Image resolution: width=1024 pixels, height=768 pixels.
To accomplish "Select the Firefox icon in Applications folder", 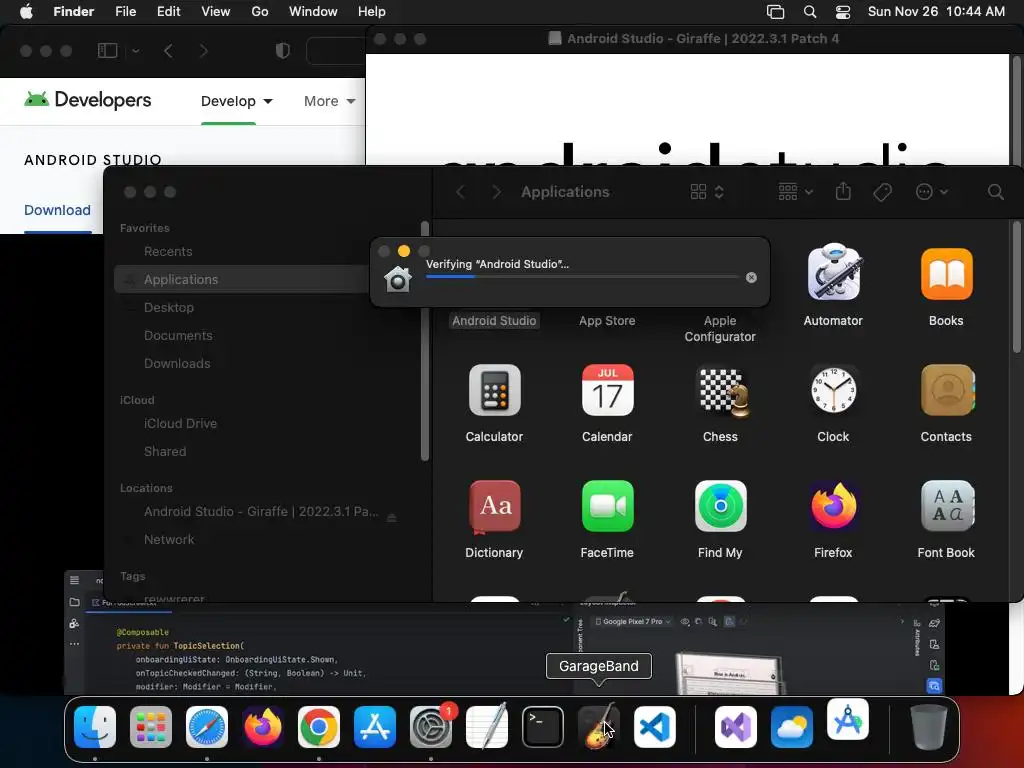I will pos(833,506).
